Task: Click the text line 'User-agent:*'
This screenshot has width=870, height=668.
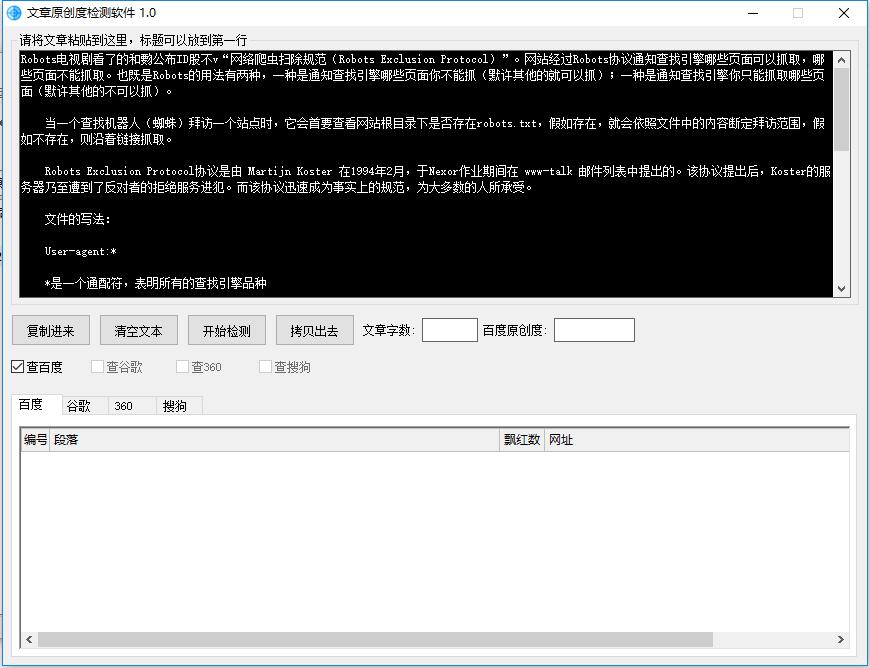Action: tap(80, 251)
